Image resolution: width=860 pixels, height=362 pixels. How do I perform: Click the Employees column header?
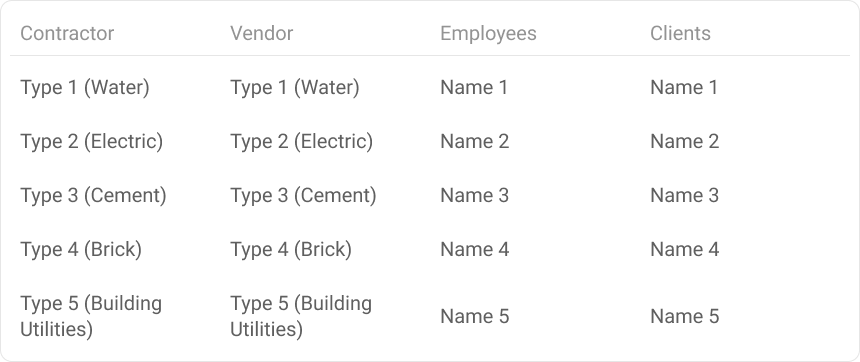(x=488, y=33)
